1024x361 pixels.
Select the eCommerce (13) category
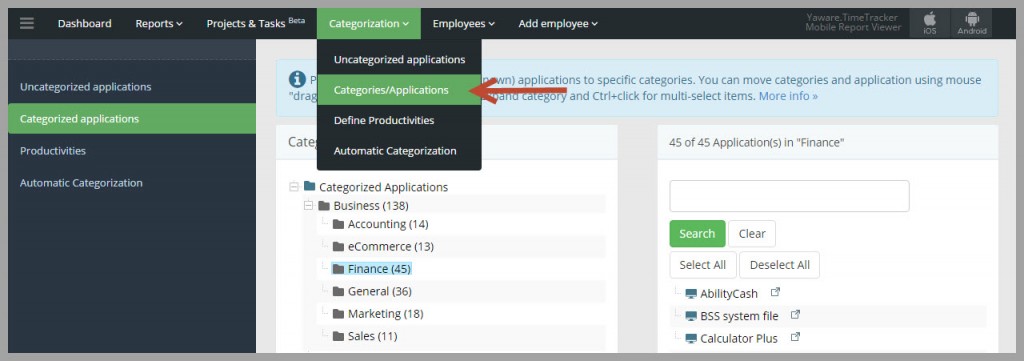click(x=391, y=247)
